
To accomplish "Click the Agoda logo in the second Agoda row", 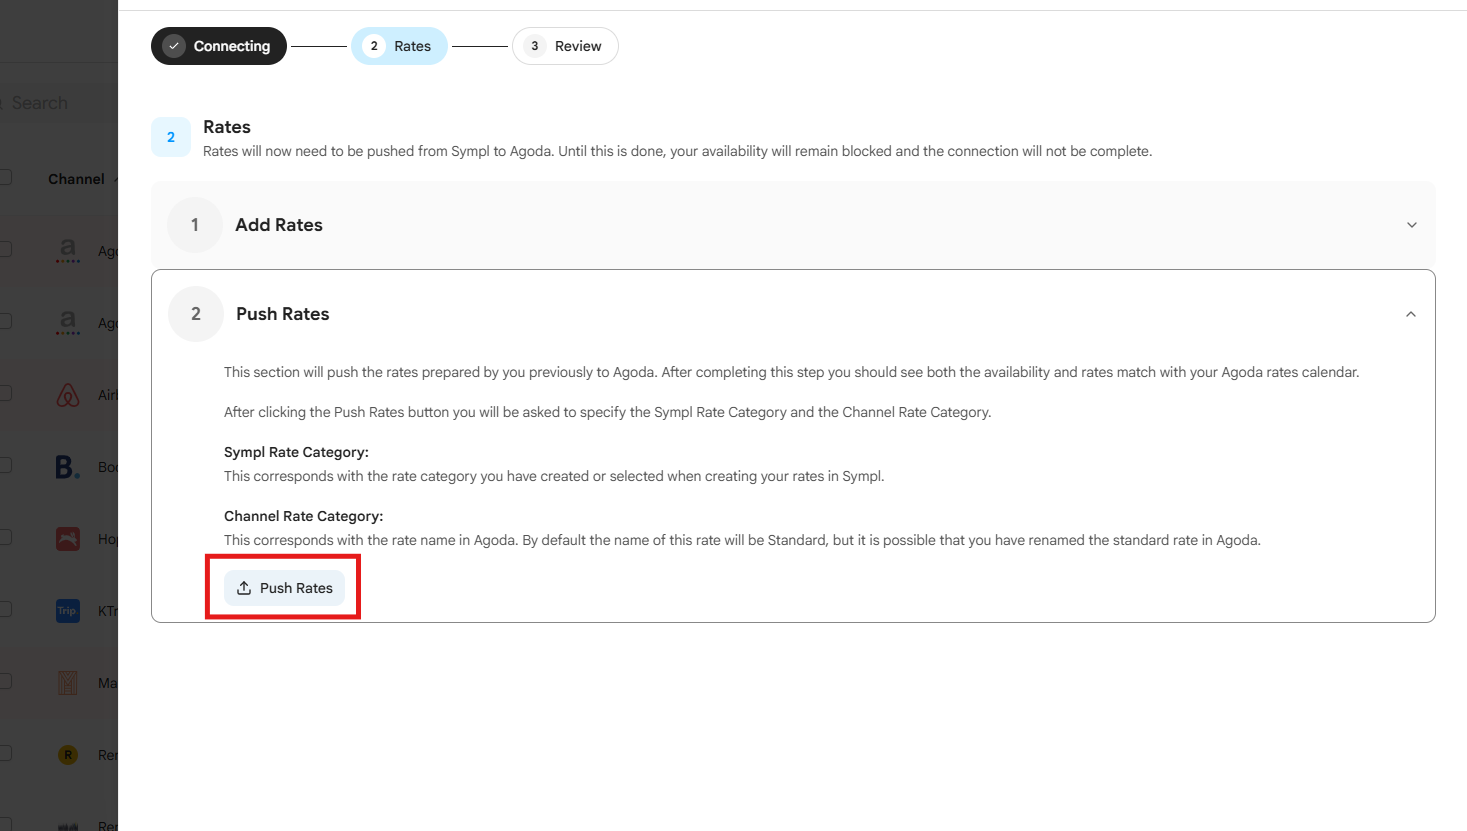I will [68, 322].
